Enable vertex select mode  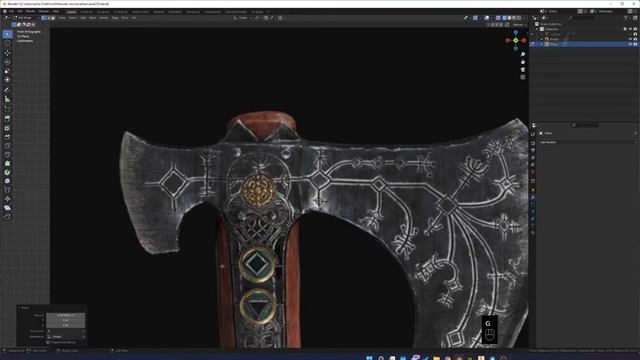coord(44,18)
